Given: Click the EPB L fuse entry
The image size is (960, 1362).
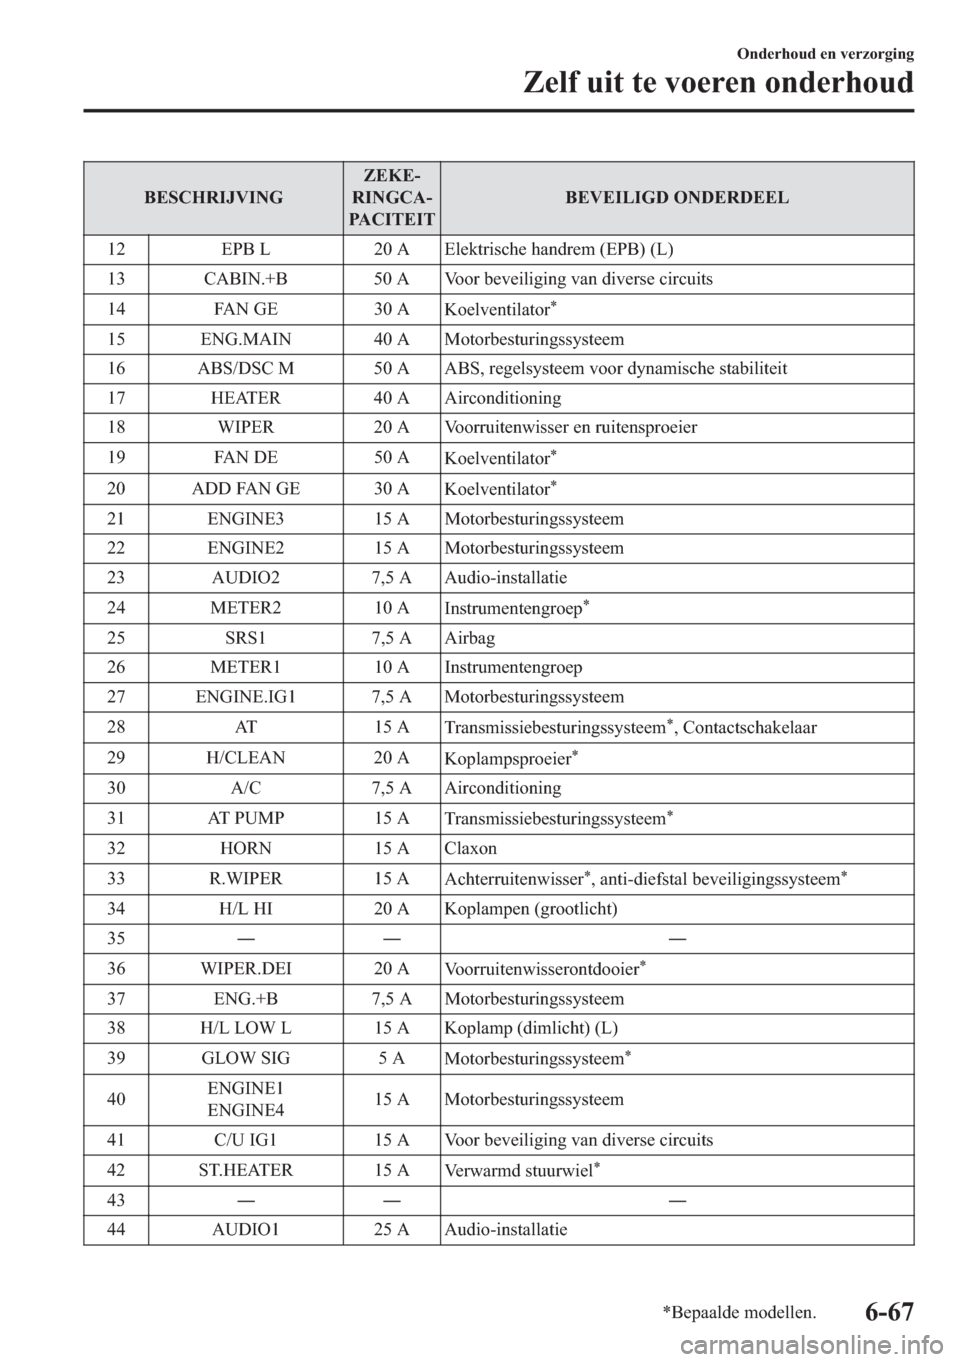Looking at the screenshot, I should tap(245, 249).
